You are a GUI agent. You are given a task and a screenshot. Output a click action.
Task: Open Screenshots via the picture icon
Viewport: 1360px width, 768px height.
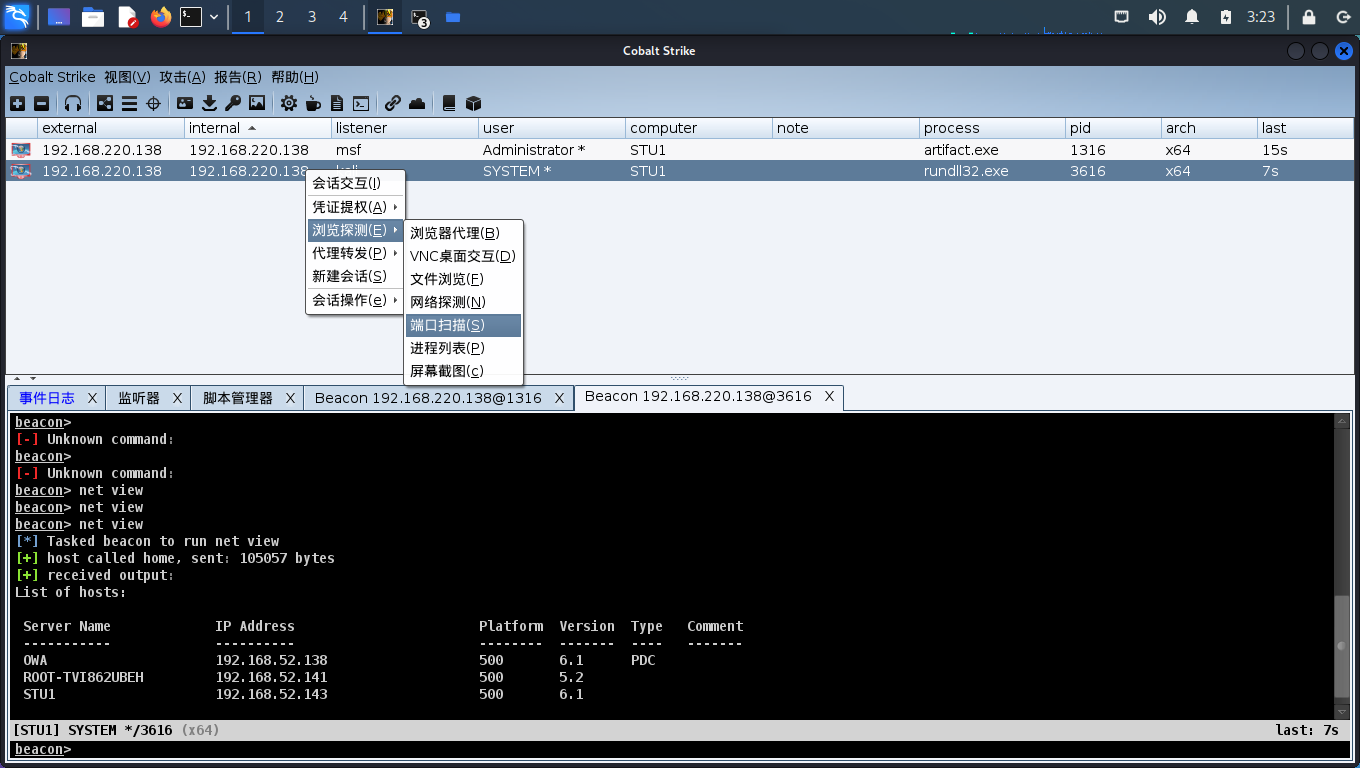click(257, 103)
